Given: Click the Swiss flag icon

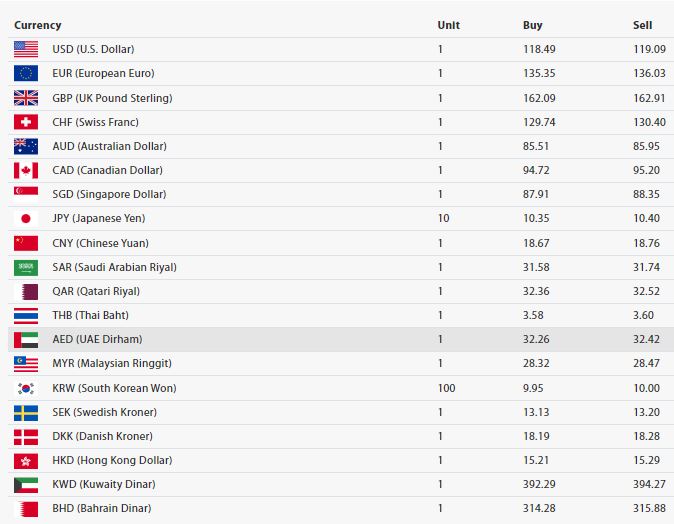Looking at the screenshot, I should point(26,122).
